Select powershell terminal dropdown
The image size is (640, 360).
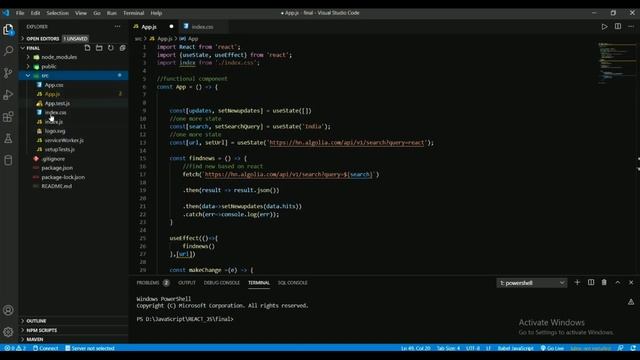(531, 283)
